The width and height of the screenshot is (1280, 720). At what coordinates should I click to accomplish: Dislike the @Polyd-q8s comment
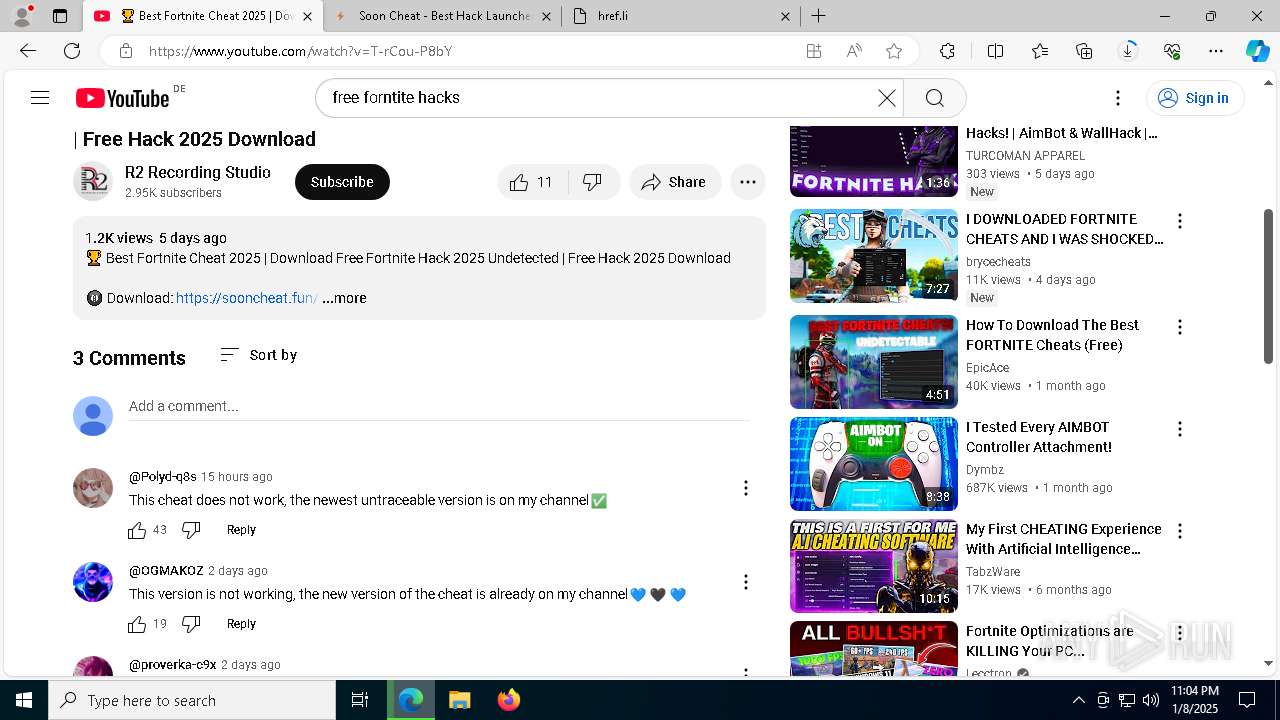(x=191, y=530)
